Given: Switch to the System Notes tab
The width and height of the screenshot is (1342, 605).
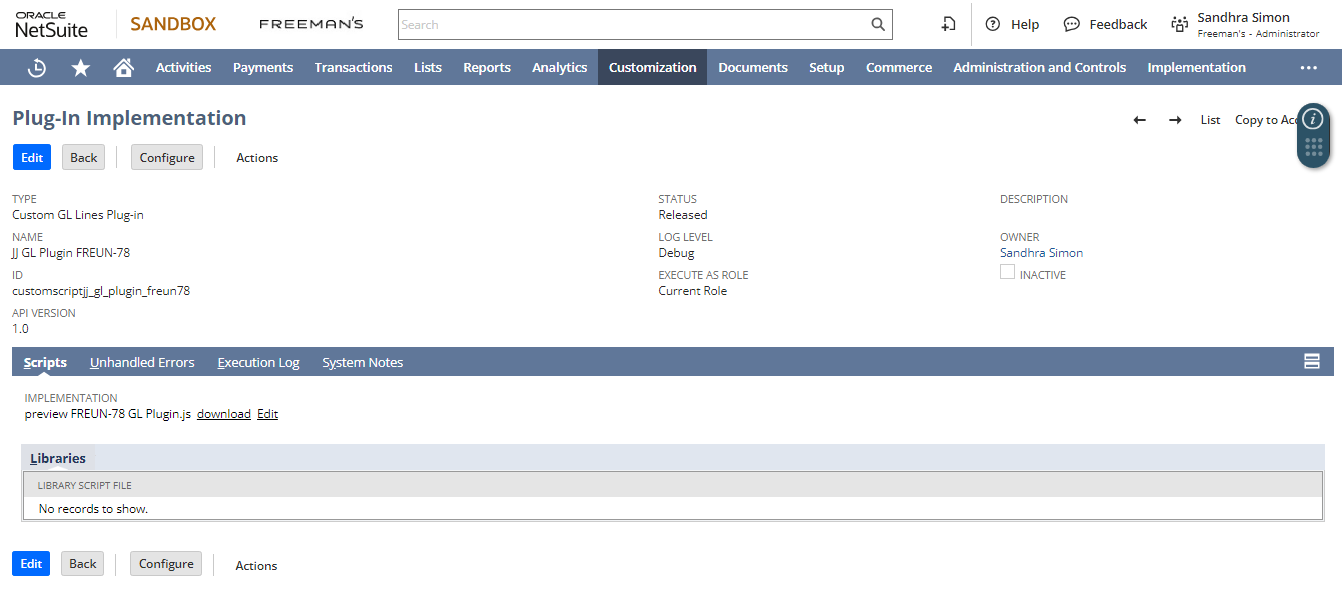Looking at the screenshot, I should (362, 362).
